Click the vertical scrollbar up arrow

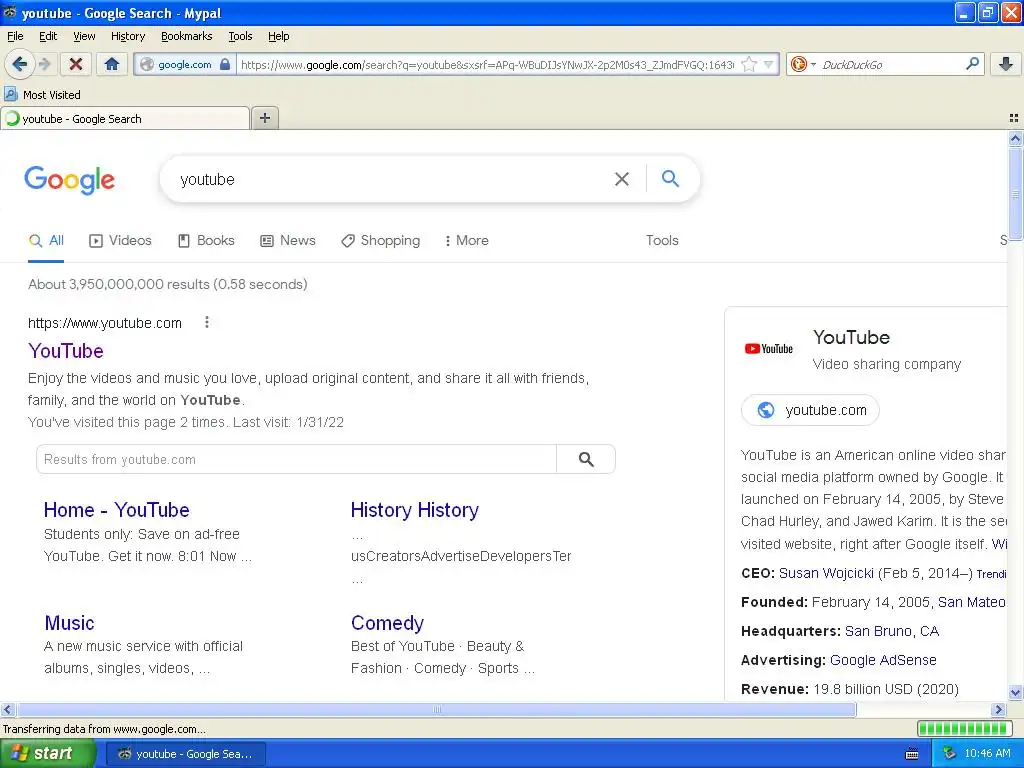pyautogui.click(x=1015, y=138)
